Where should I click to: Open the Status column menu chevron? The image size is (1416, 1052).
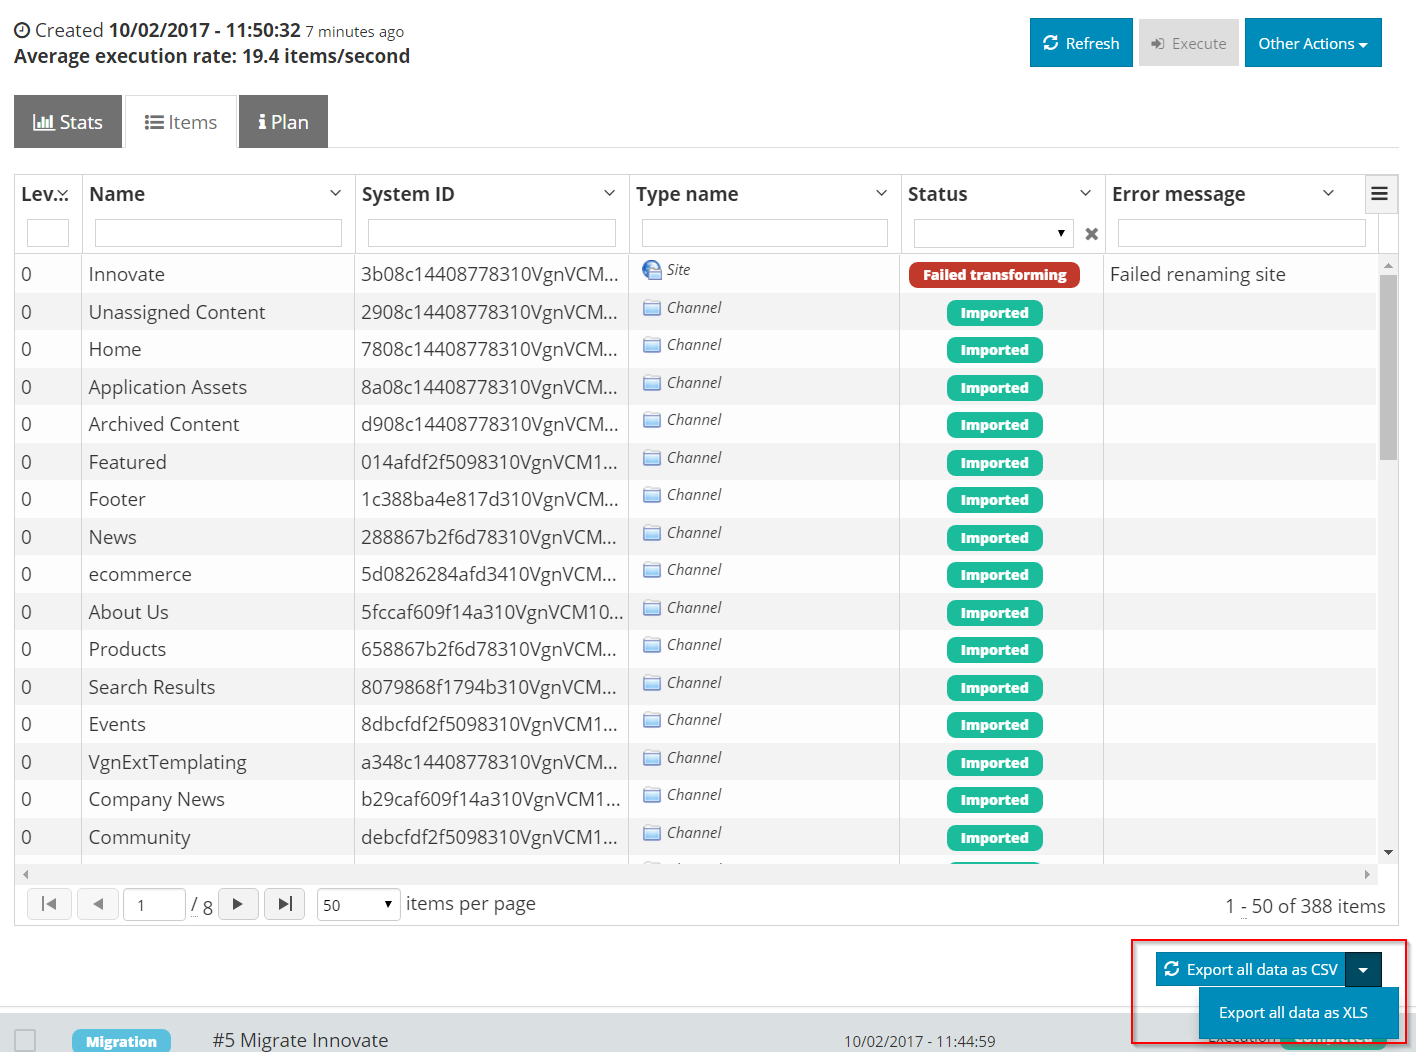(x=1085, y=193)
